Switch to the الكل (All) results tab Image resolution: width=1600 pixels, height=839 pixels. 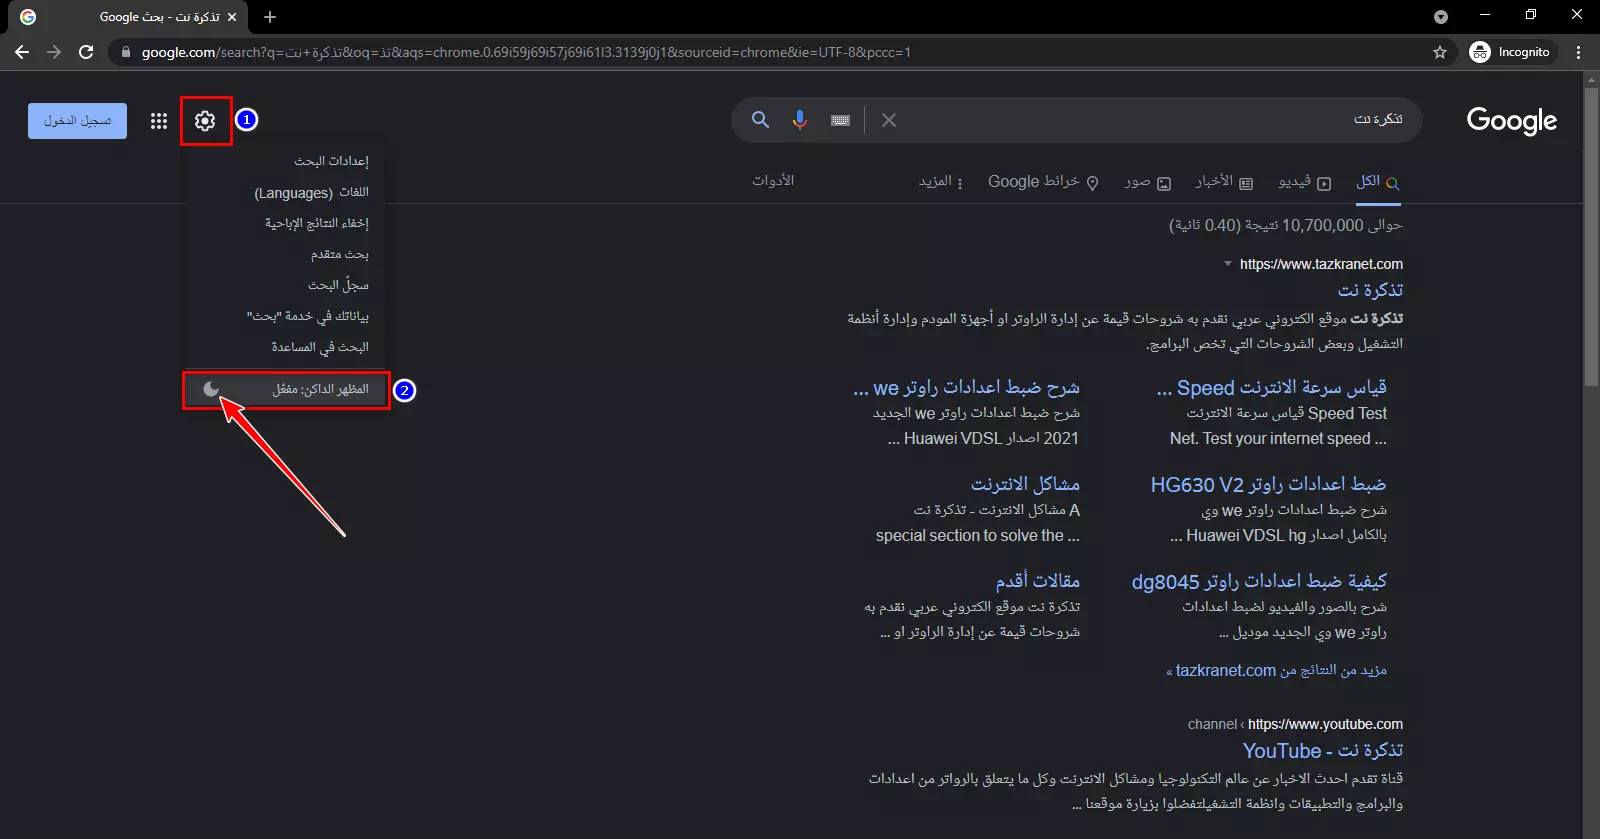coord(1378,182)
